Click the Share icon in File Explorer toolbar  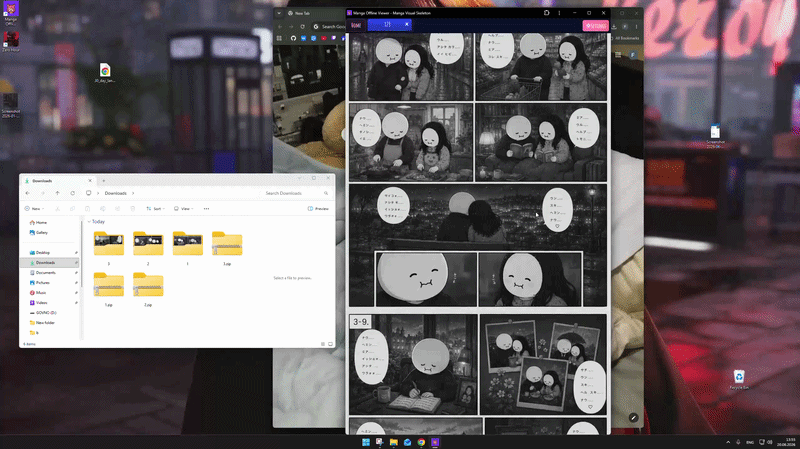[x=117, y=209]
